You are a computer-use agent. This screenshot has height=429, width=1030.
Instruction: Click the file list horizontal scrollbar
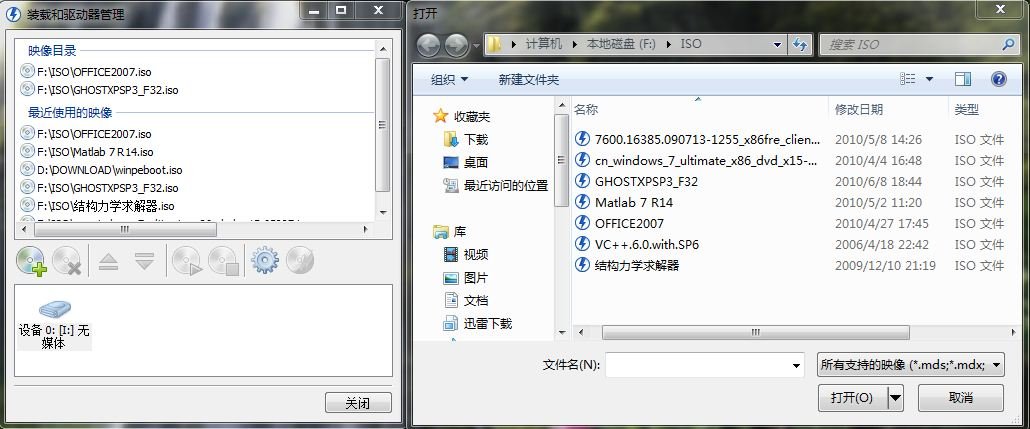(755, 333)
